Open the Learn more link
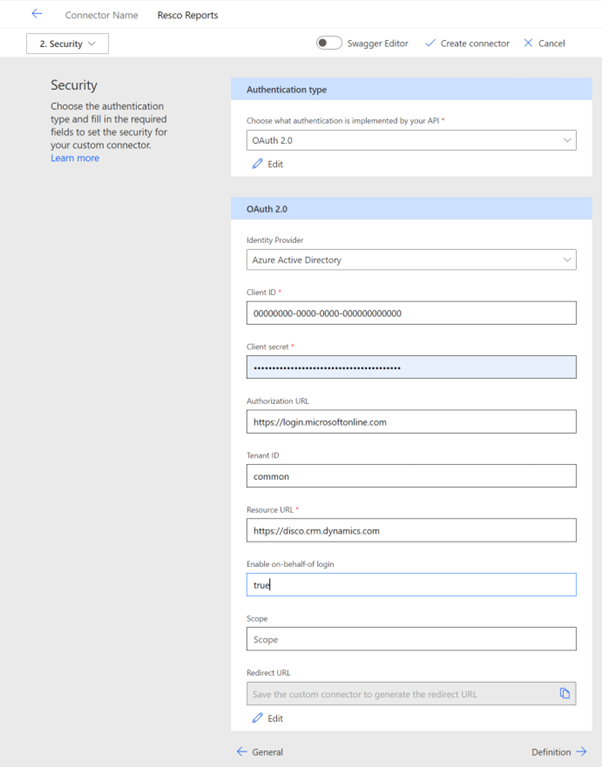The image size is (602, 767). coord(75,158)
